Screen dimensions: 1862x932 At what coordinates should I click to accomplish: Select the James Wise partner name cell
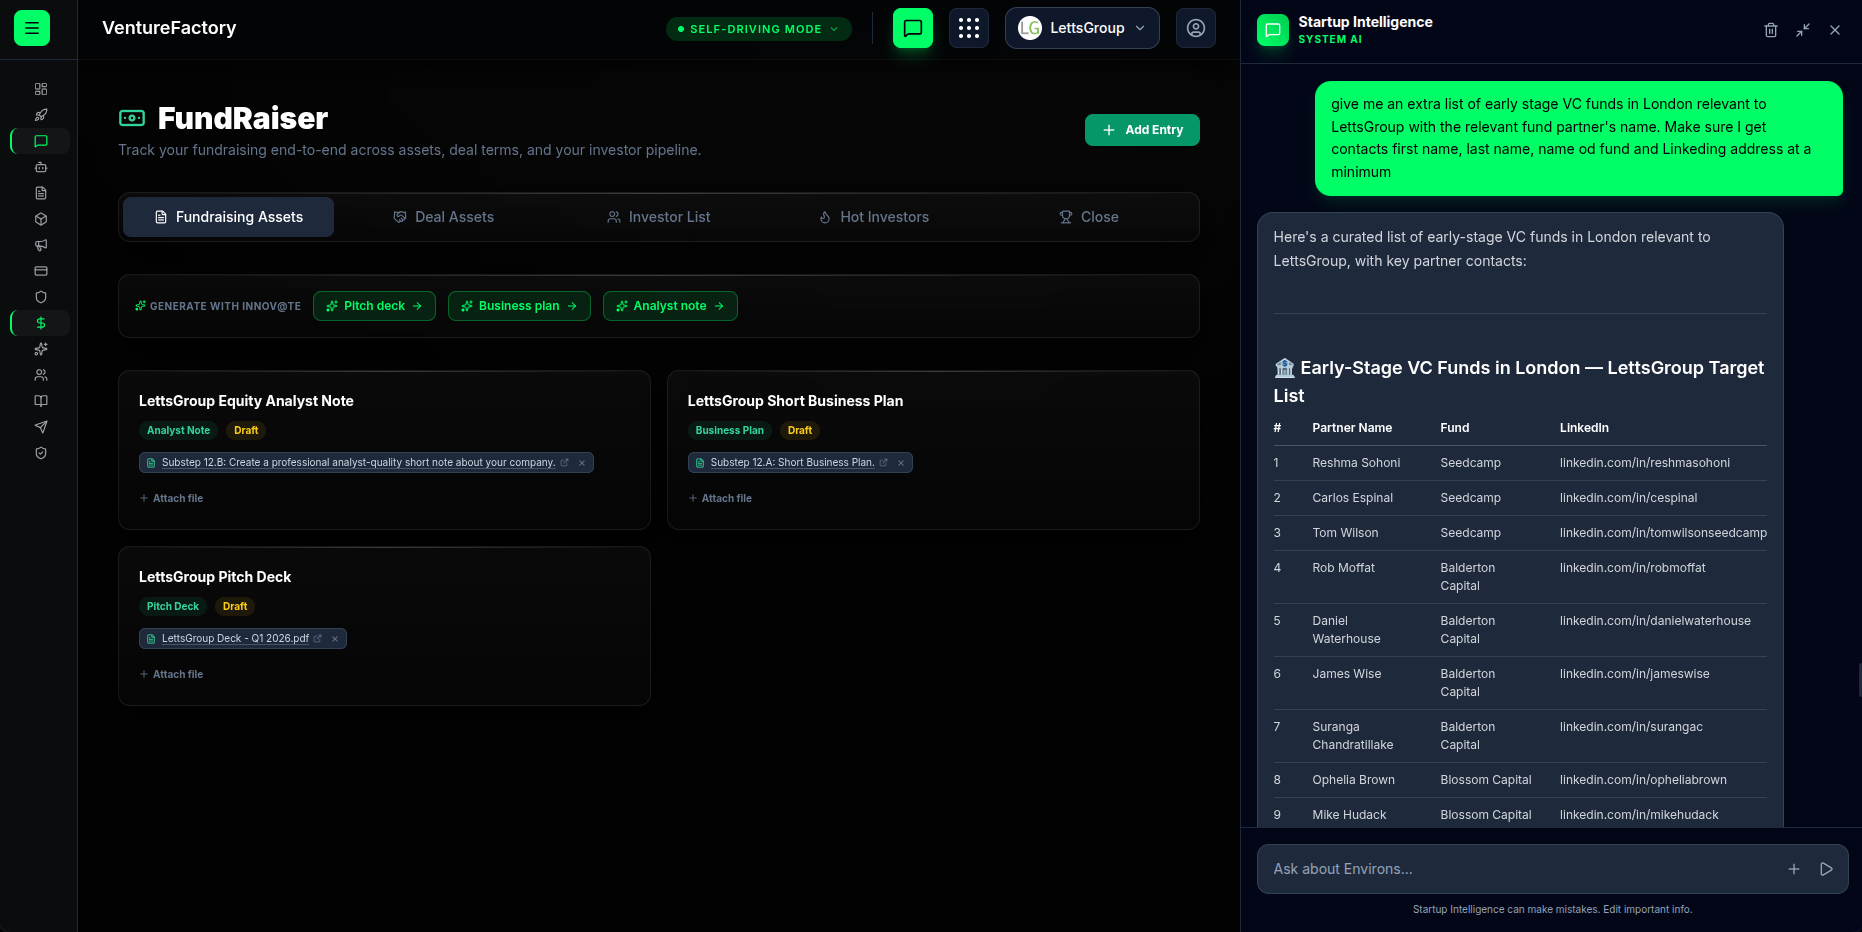coord(1346,674)
